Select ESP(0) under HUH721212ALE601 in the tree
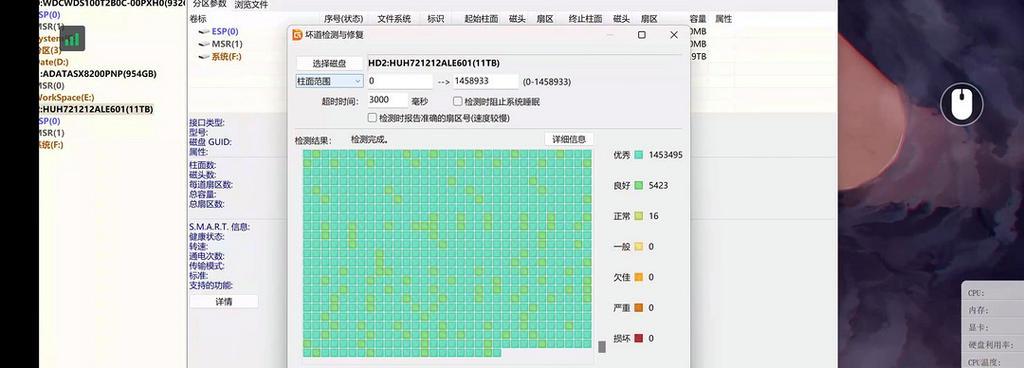 tap(50, 121)
